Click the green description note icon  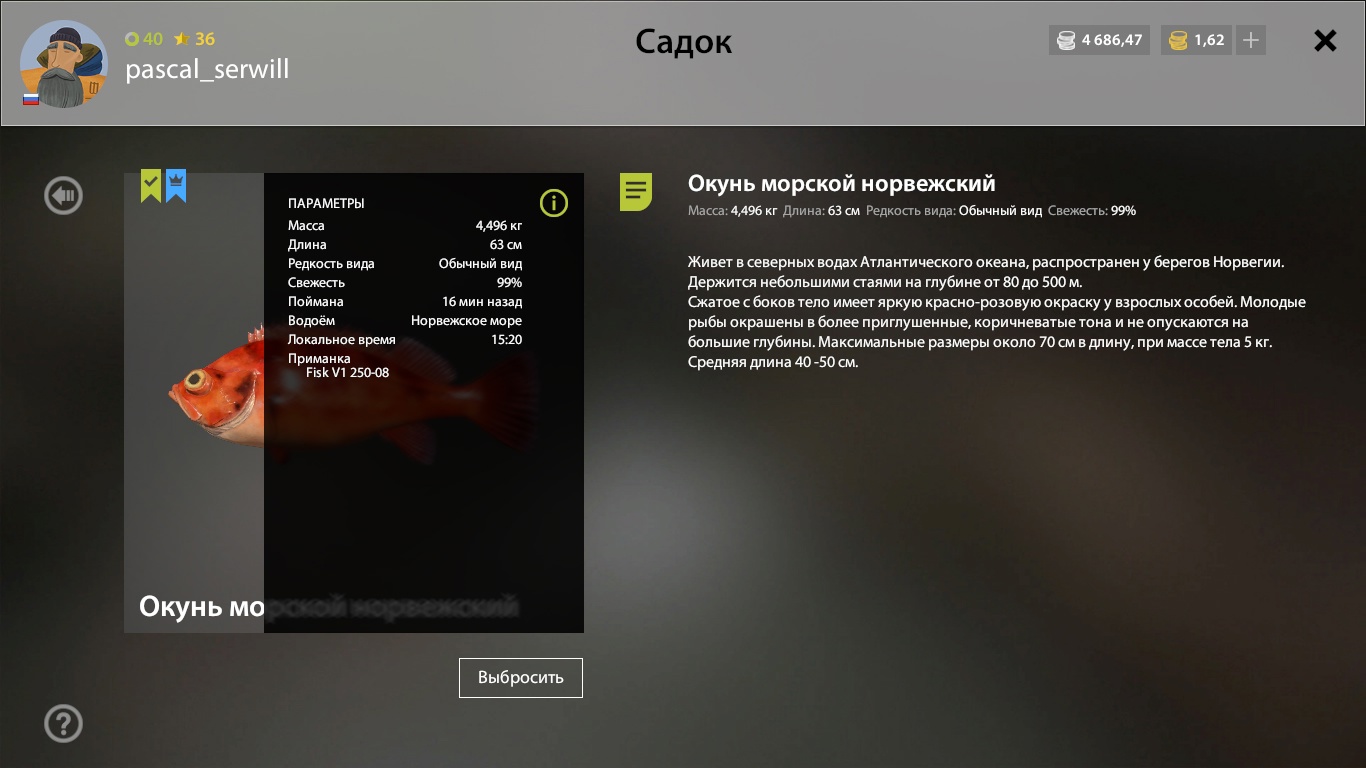coord(636,191)
